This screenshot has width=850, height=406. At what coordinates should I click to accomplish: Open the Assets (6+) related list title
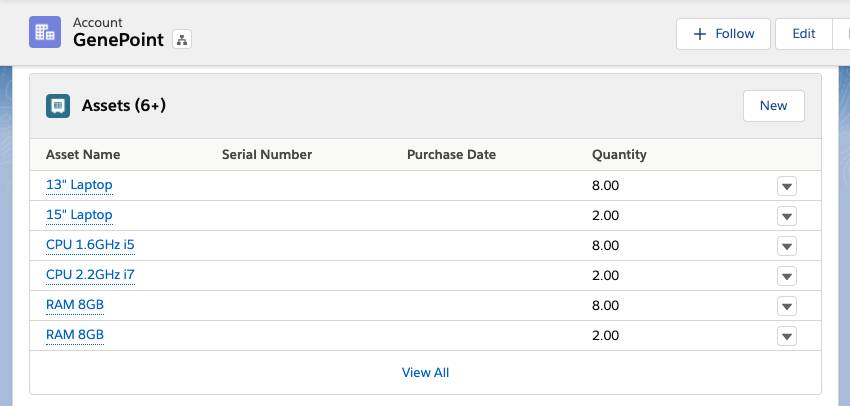pyautogui.click(x=124, y=106)
